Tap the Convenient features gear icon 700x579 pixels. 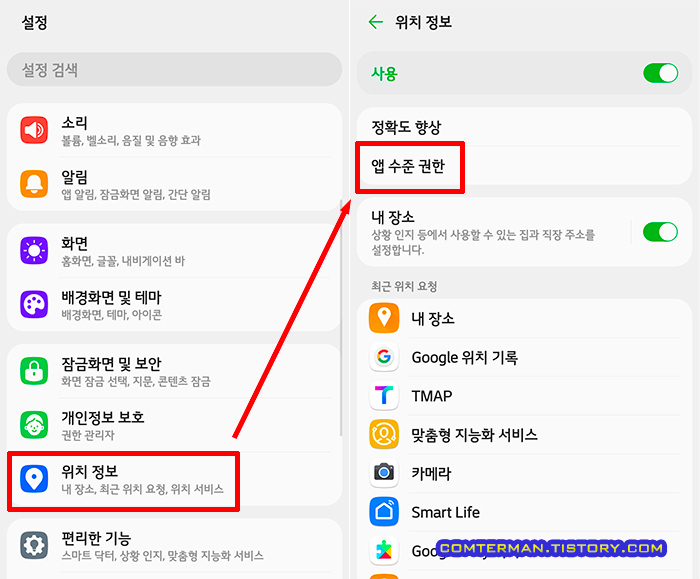pyautogui.click(x=34, y=545)
